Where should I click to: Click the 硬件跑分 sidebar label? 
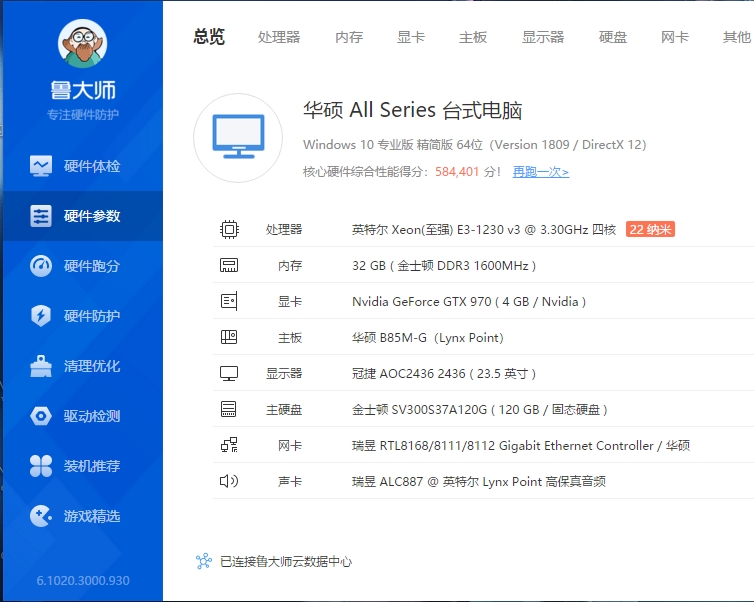click(x=92, y=266)
